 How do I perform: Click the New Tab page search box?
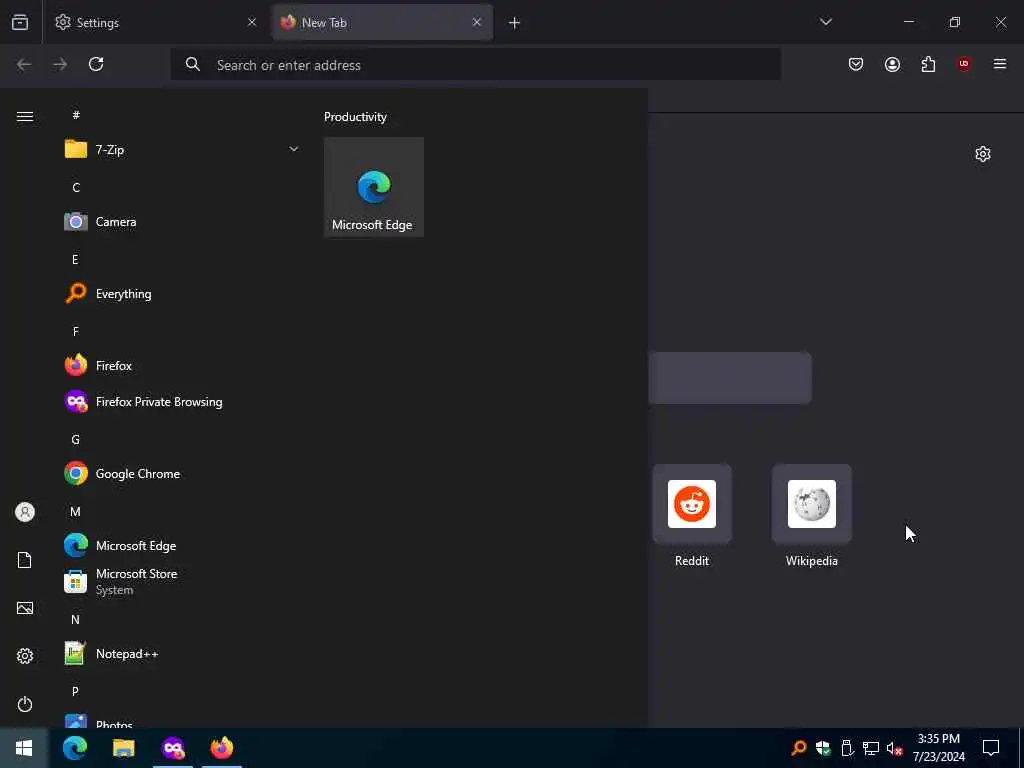[730, 377]
